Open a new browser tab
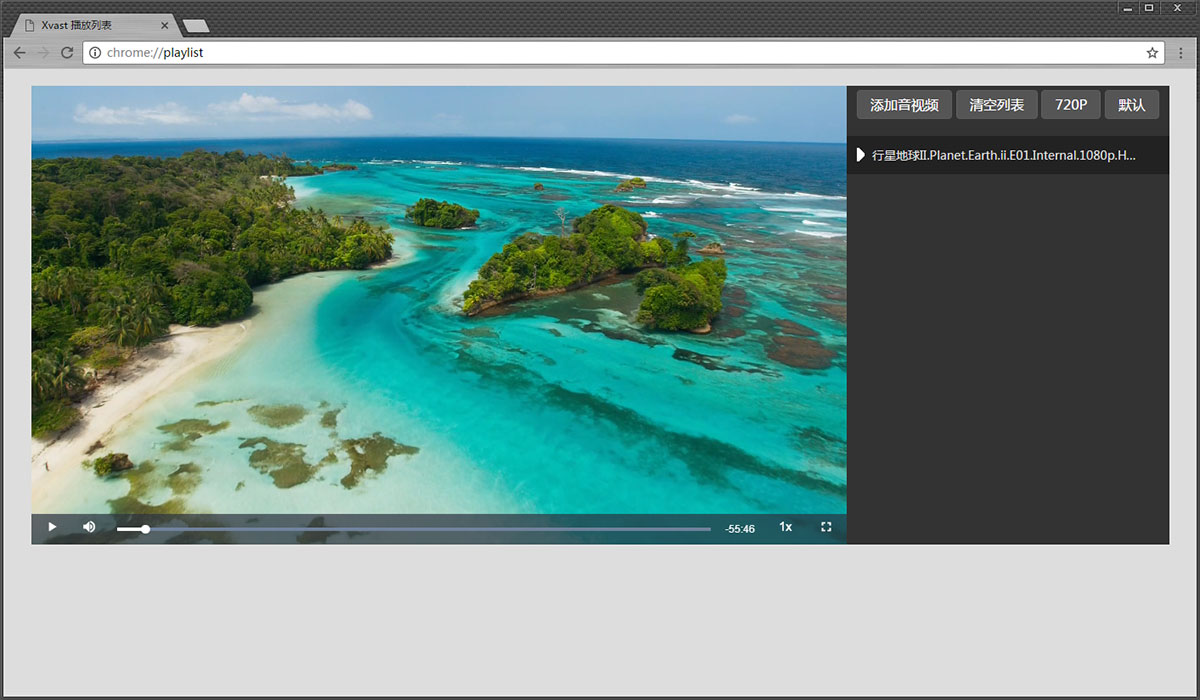Viewport: 1200px width, 700px height. click(x=196, y=26)
